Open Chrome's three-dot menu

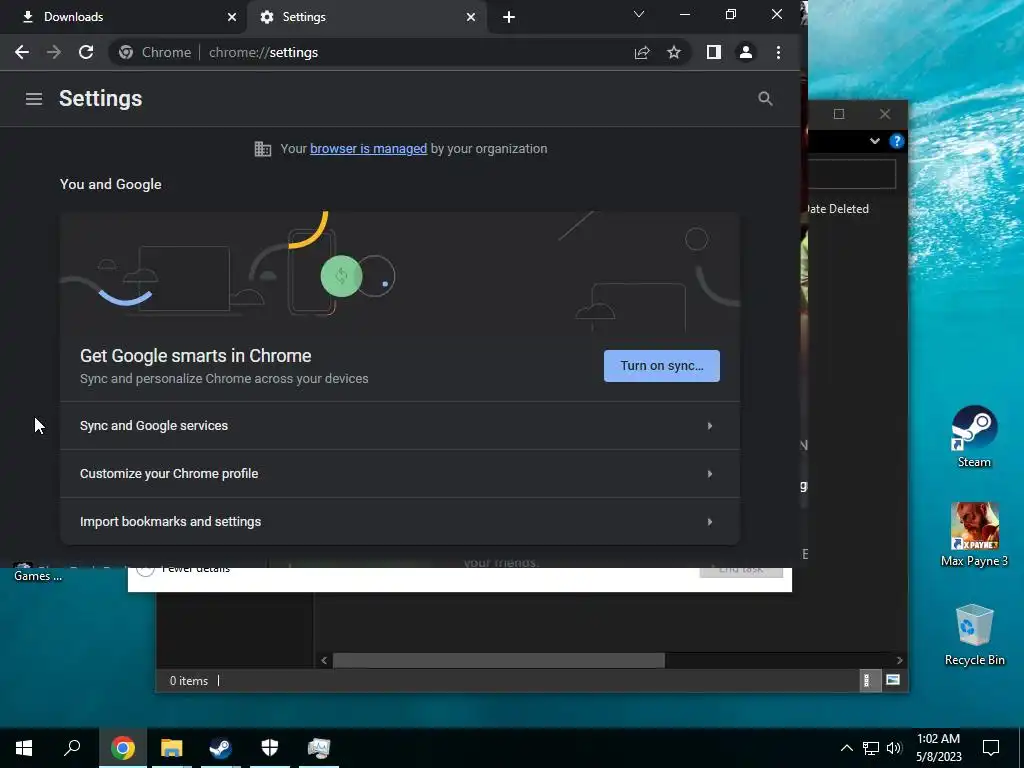pos(778,52)
